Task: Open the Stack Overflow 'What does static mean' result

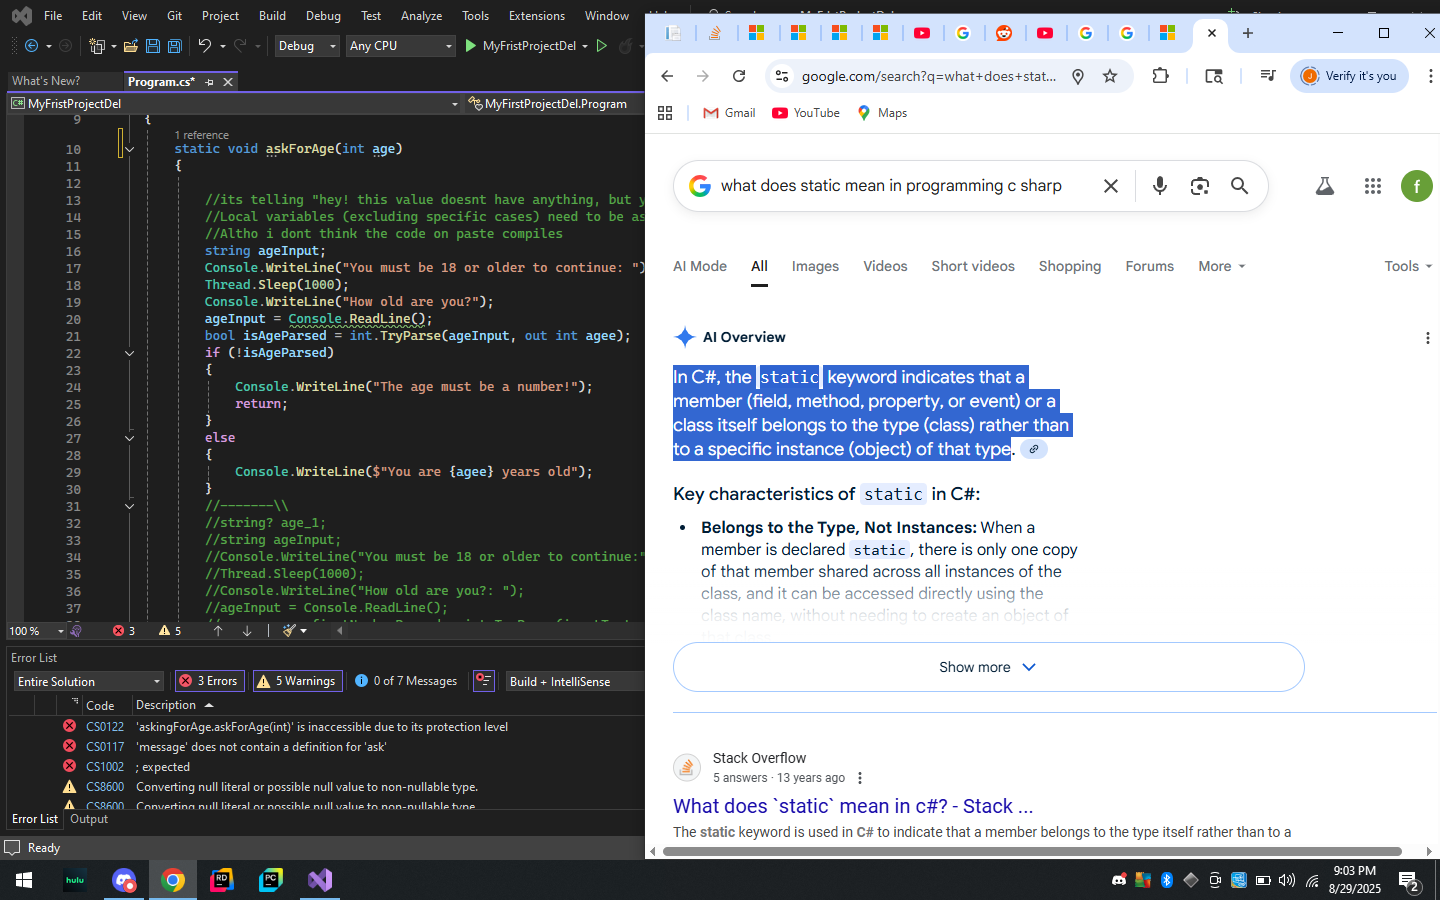Action: coord(853,806)
